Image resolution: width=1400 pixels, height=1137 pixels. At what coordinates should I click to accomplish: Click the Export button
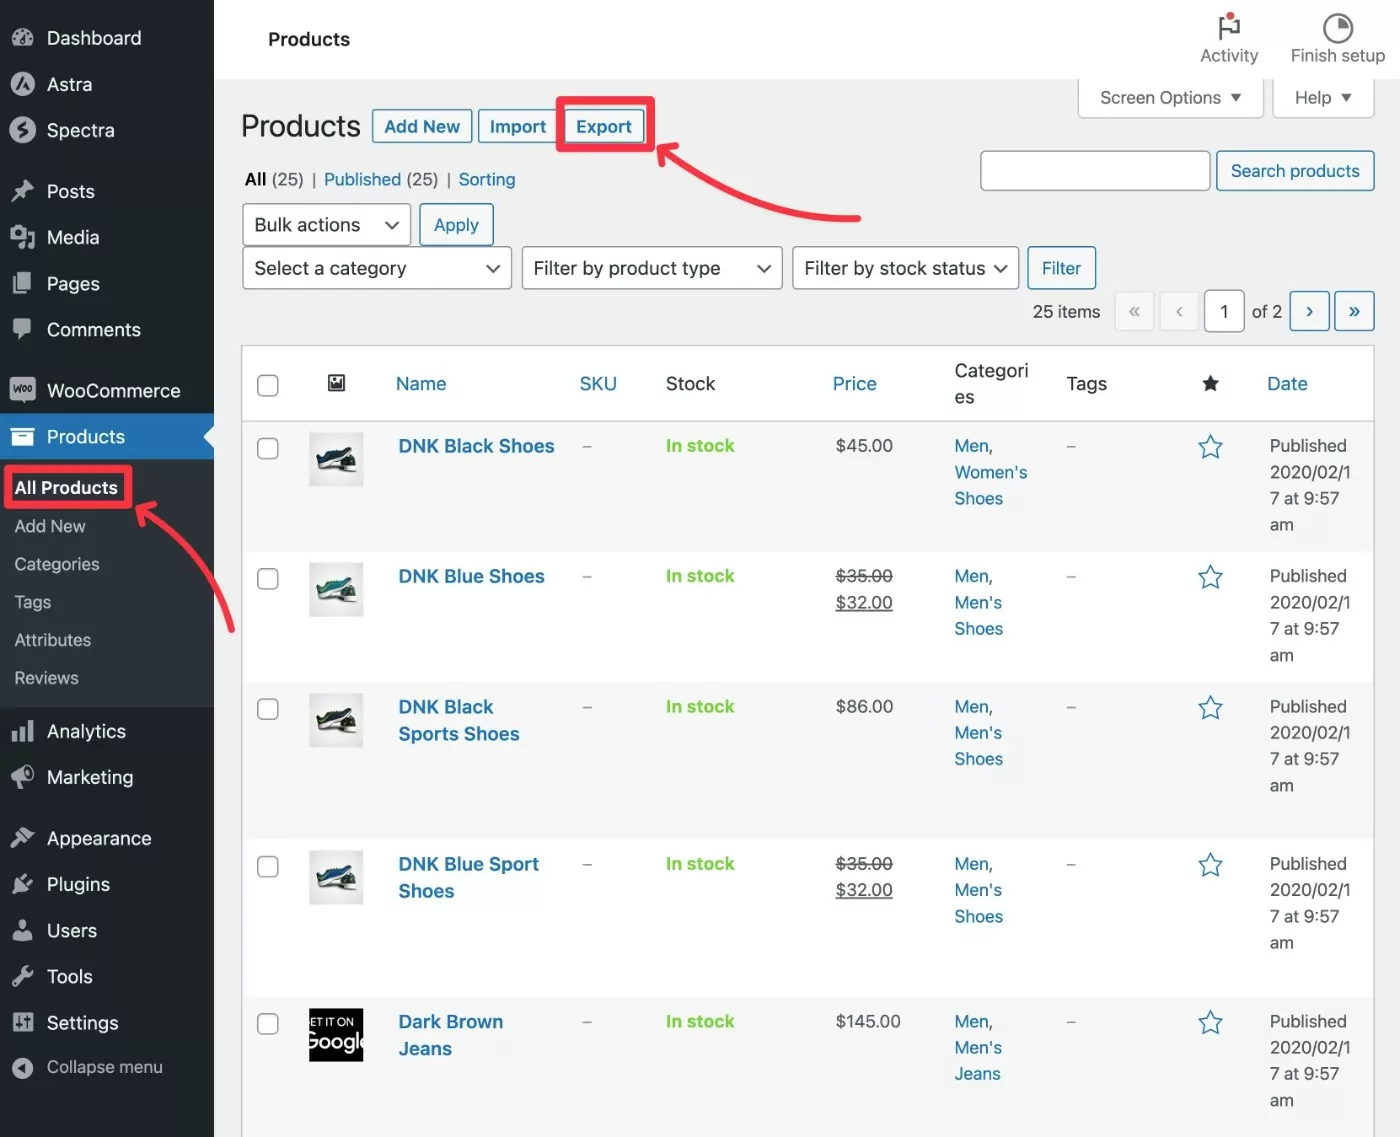click(603, 127)
